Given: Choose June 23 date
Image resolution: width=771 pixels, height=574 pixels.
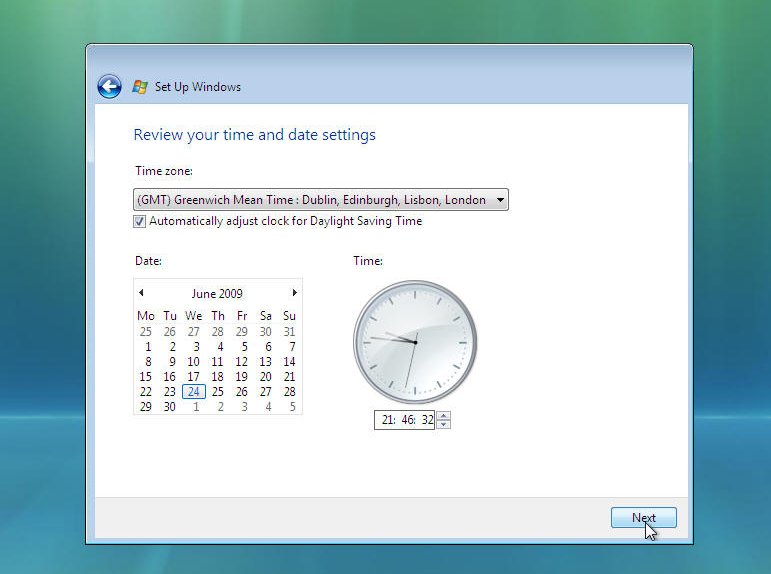Looking at the screenshot, I should pos(170,392).
